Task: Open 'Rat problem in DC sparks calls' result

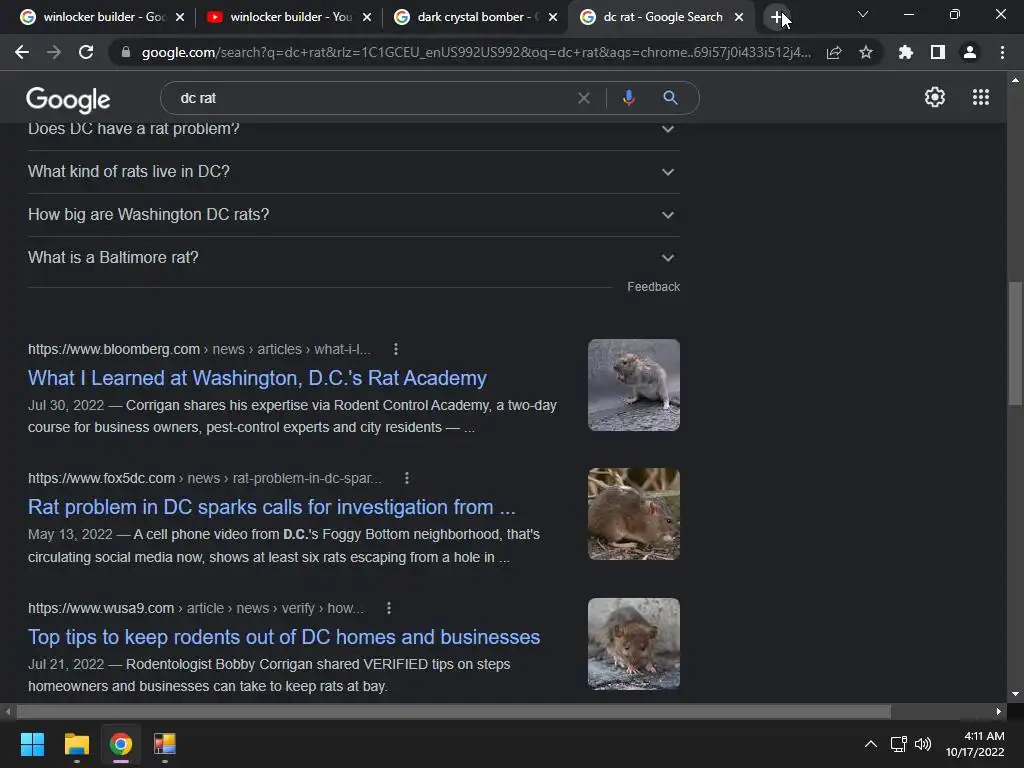Action: coord(272,507)
